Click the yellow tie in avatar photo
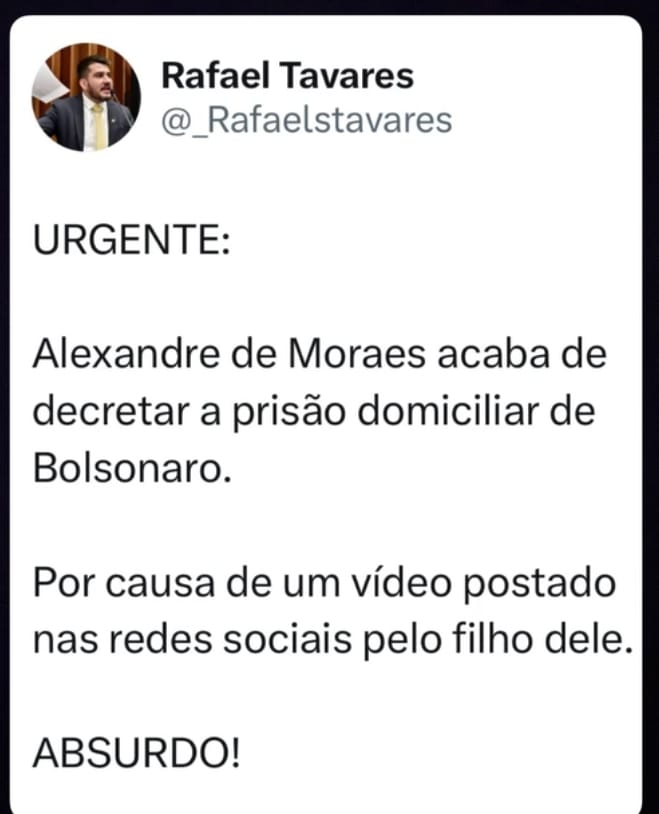Image resolution: width=659 pixels, height=814 pixels. click(99, 126)
